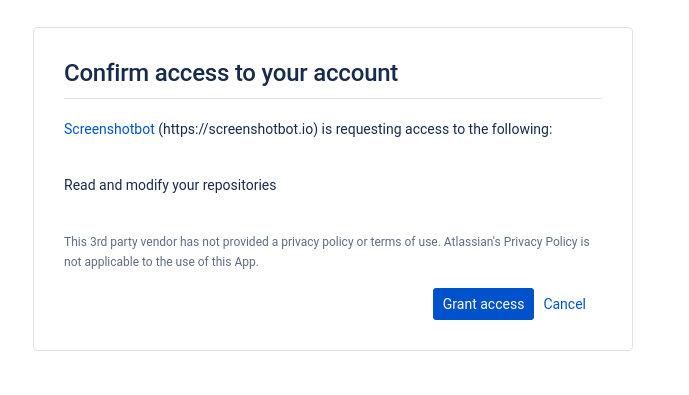Click 'not applicable to the use' line
Image resolution: width=689 pixels, height=395 pixels.
point(161,262)
